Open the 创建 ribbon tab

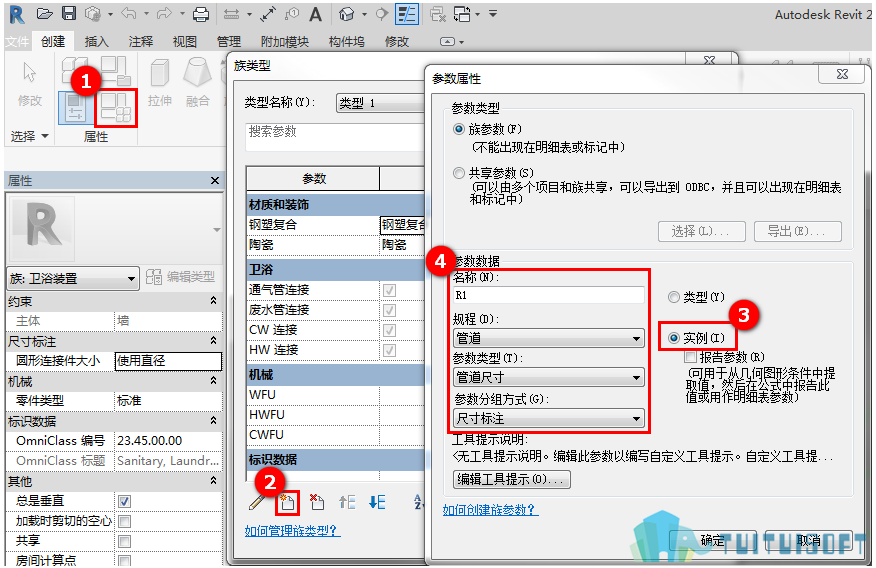[x=53, y=42]
